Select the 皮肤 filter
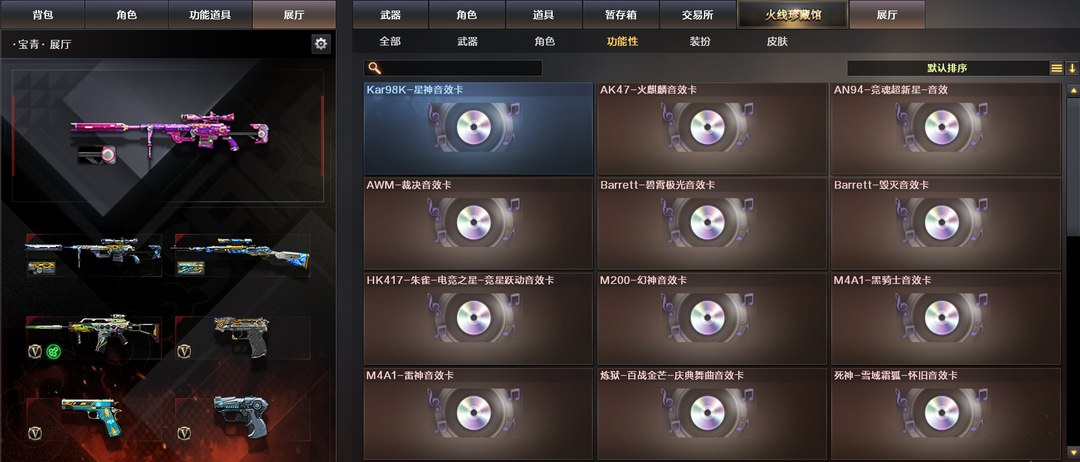This screenshot has height=462, width=1080. pyautogui.click(x=777, y=41)
